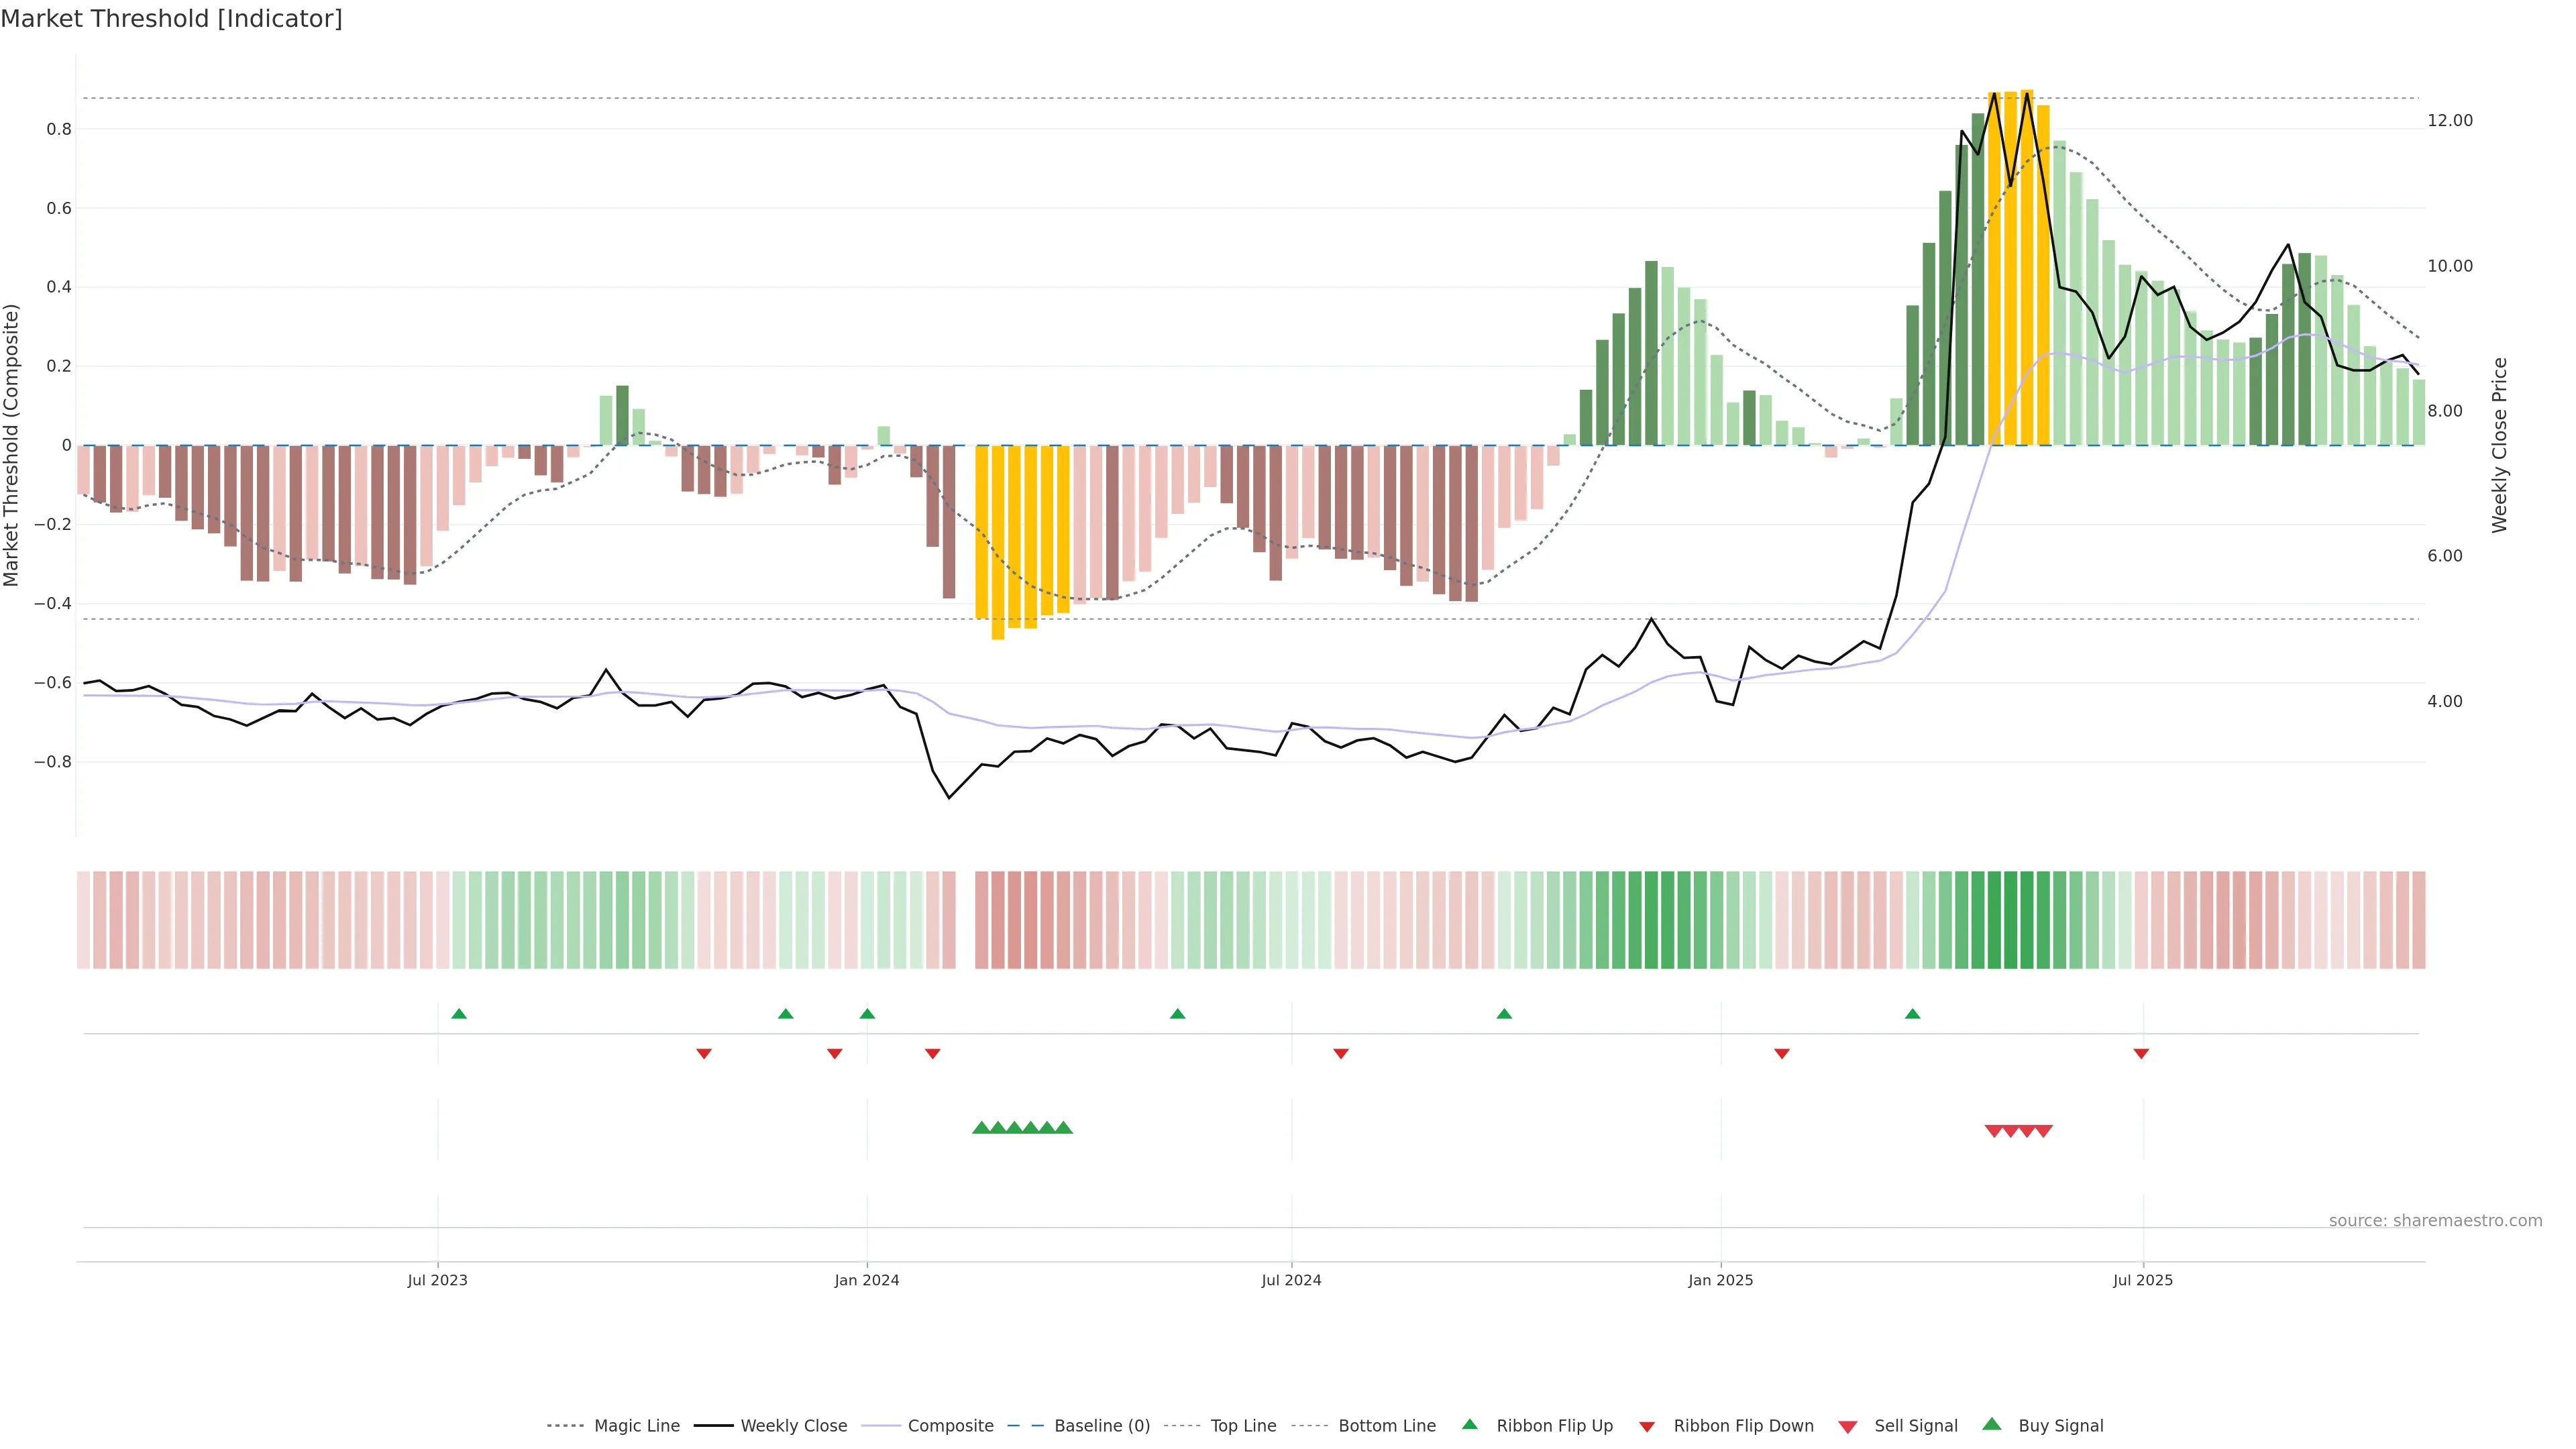Click the first green Buy Signal triangle
2576x1449 pixels.
[x=981, y=1128]
